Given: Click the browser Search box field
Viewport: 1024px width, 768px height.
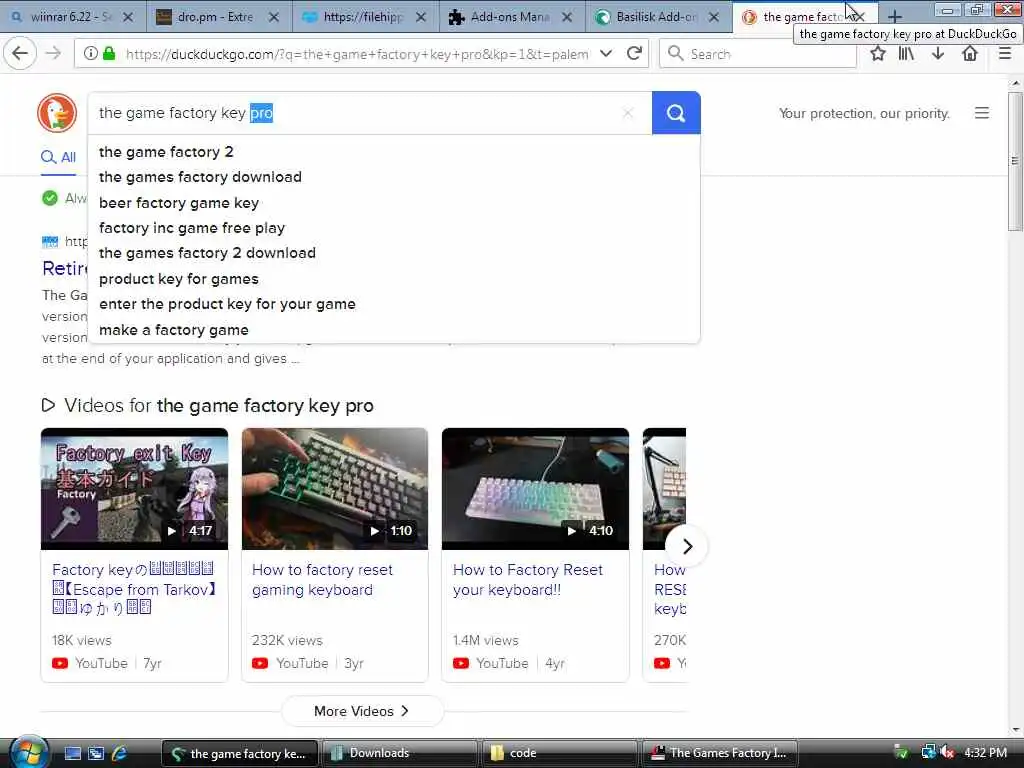Looking at the screenshot, I should point(758,54).
